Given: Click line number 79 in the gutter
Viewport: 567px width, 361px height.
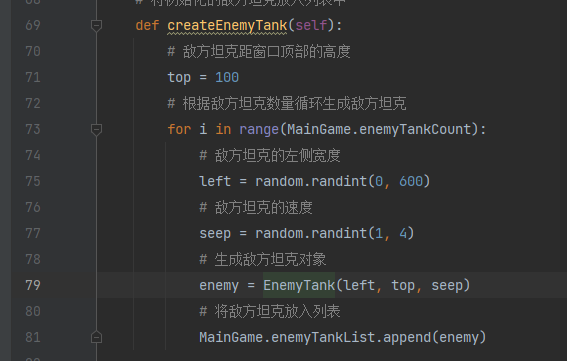Looking at the screenshot, I should point(33,285).
